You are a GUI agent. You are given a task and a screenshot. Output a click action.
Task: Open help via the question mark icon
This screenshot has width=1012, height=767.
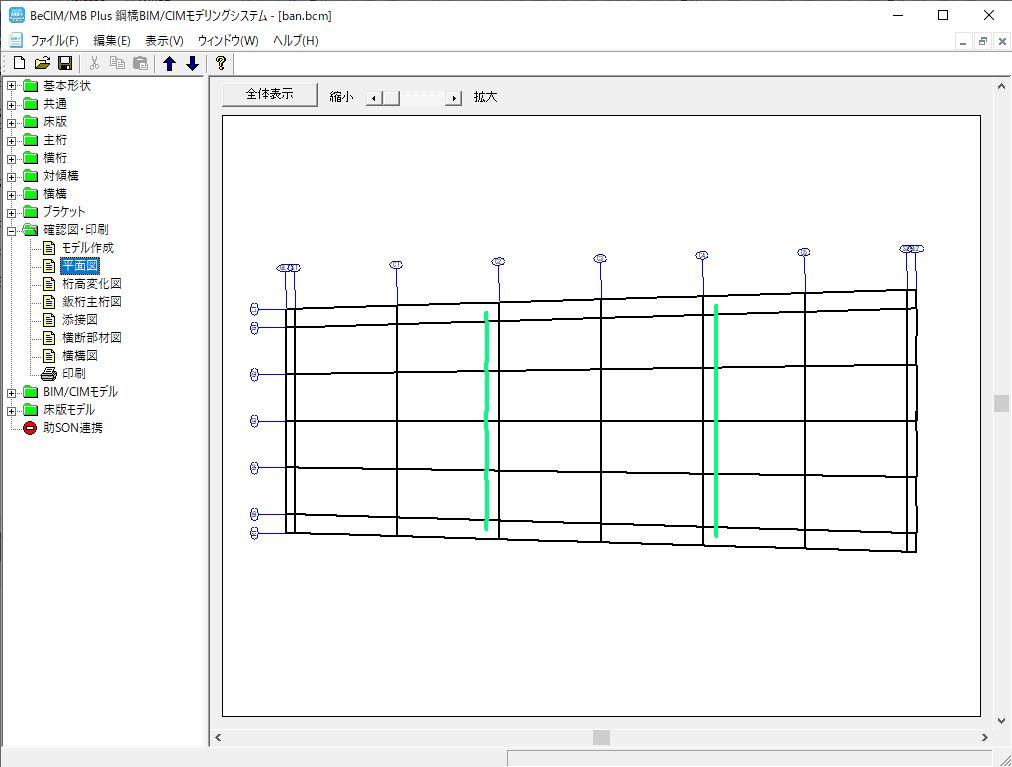click(221, 64)
